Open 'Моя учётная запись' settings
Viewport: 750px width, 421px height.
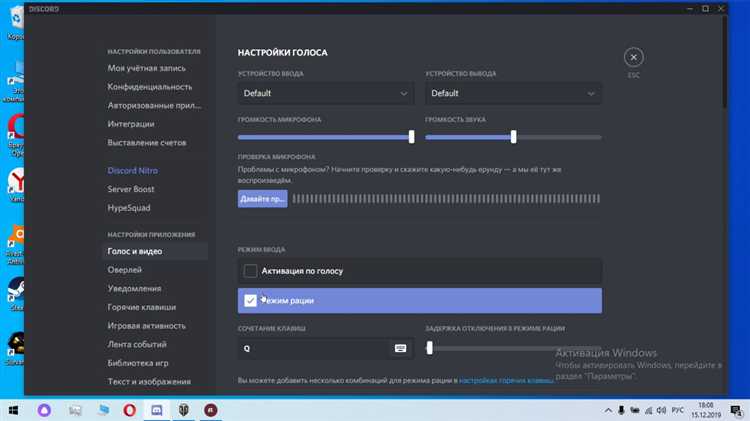pyautogui.click(x=146, y=68)
